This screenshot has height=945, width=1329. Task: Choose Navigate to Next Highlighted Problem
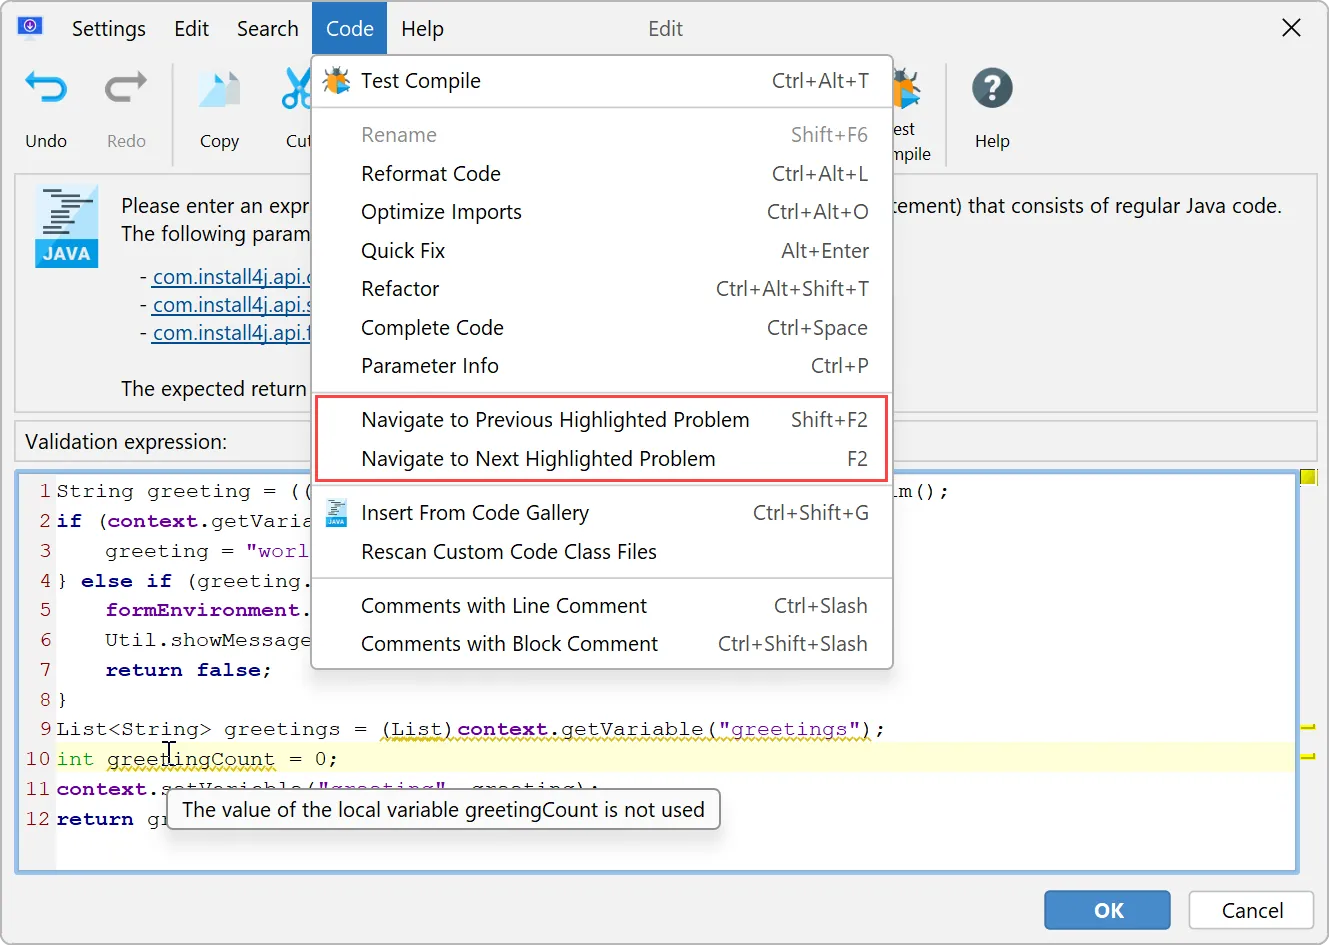602,459
